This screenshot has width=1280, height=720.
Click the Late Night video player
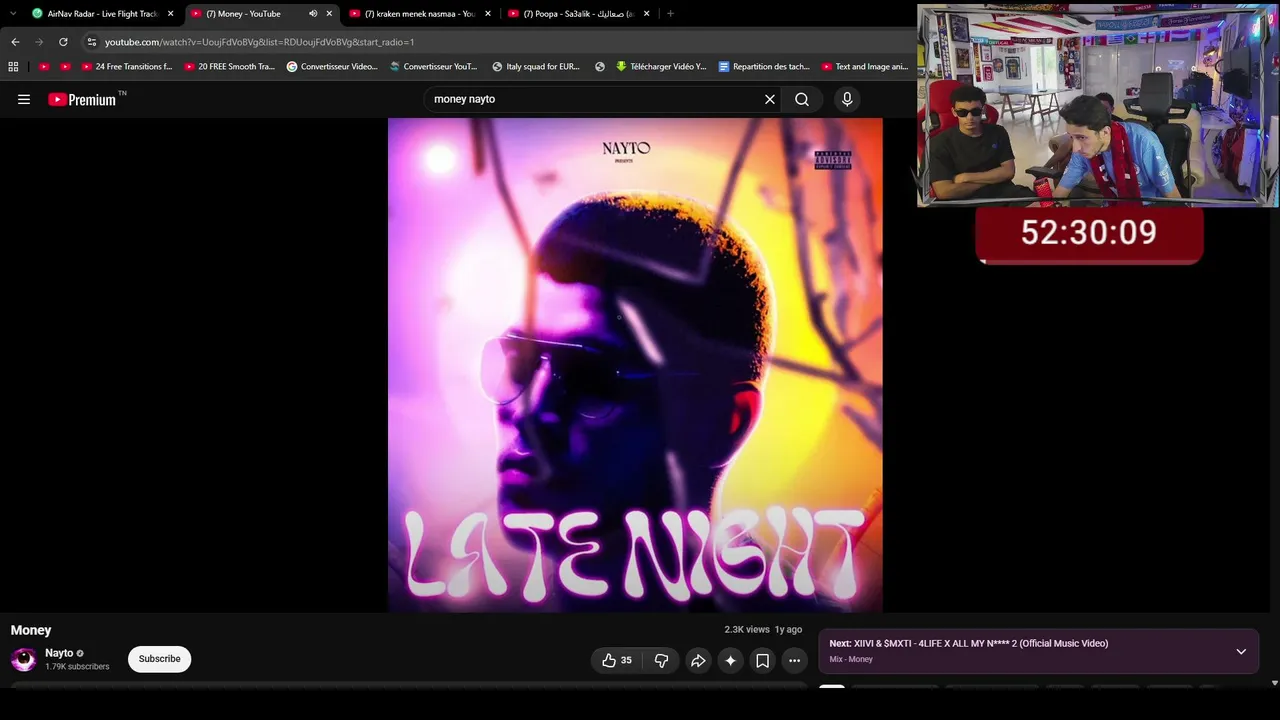(x=635, y=365)
